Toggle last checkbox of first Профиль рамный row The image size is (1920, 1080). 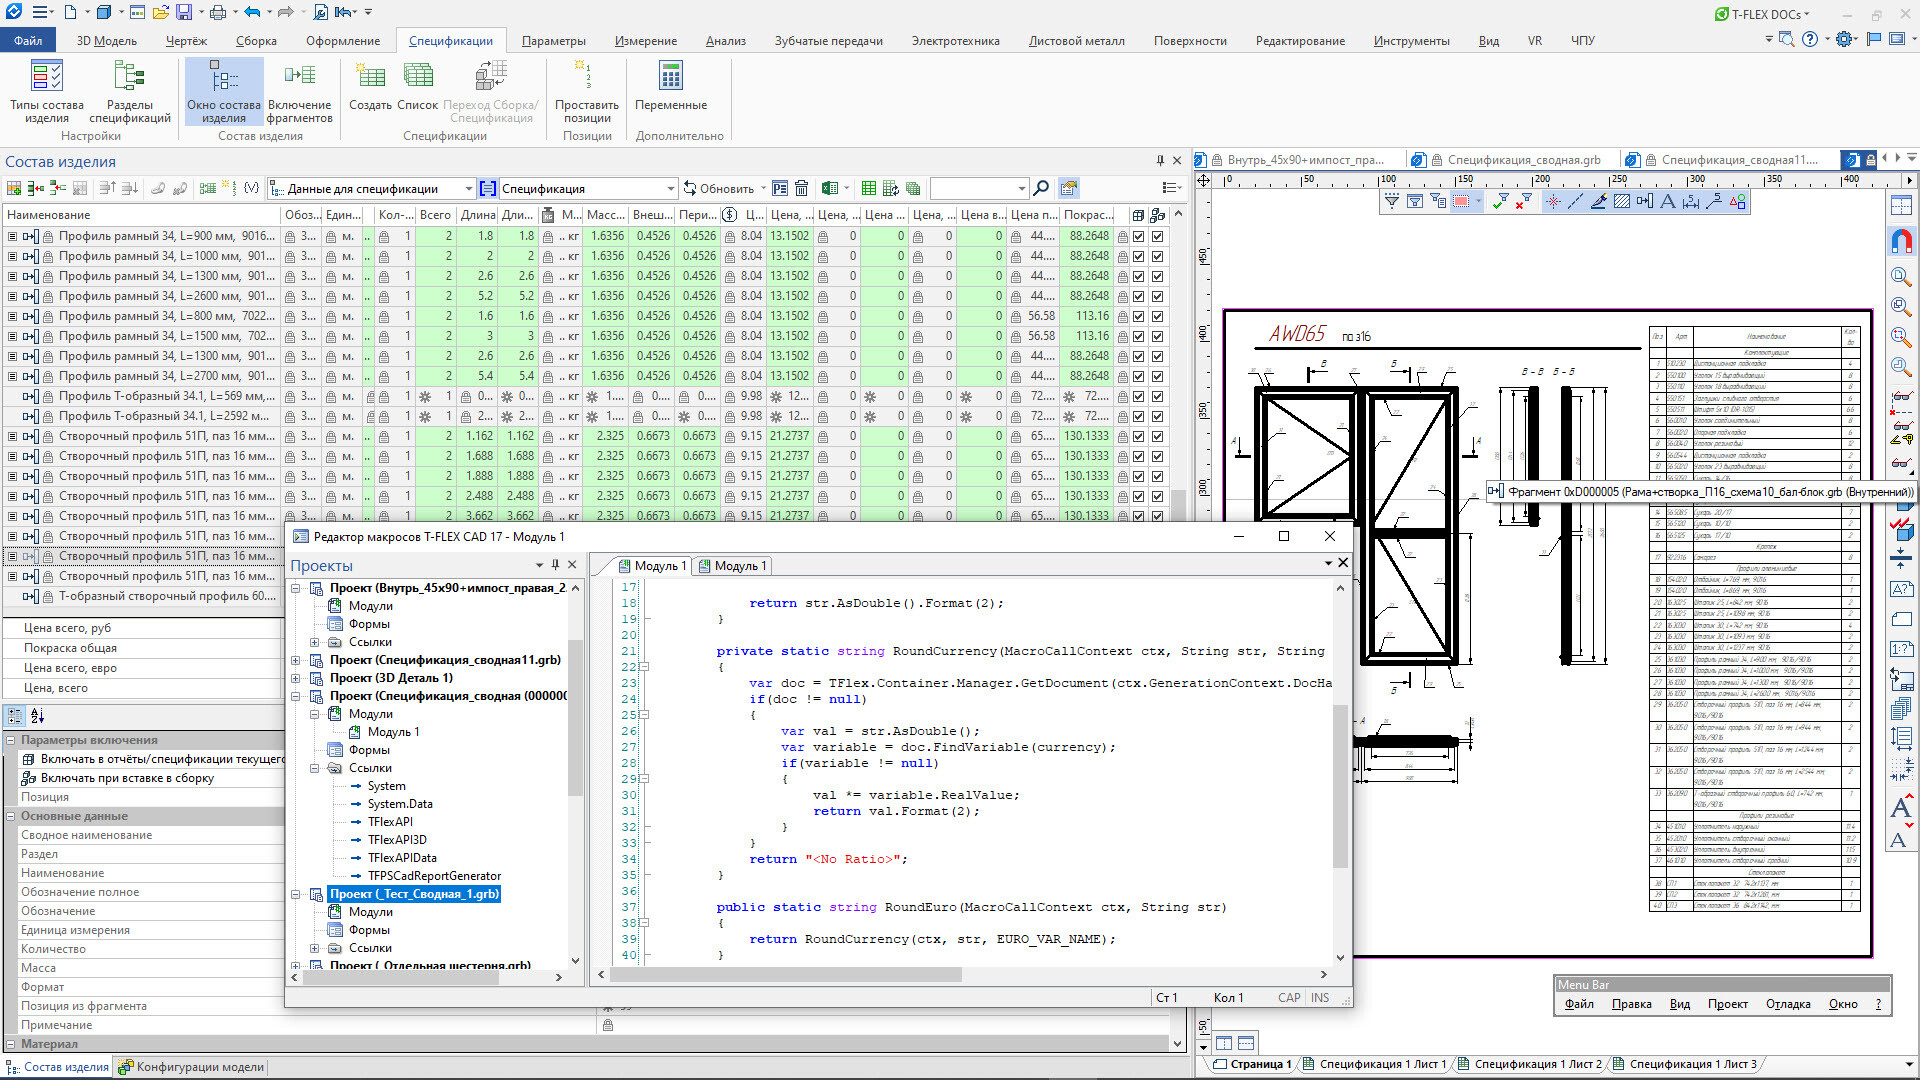tap(1157, 236)
